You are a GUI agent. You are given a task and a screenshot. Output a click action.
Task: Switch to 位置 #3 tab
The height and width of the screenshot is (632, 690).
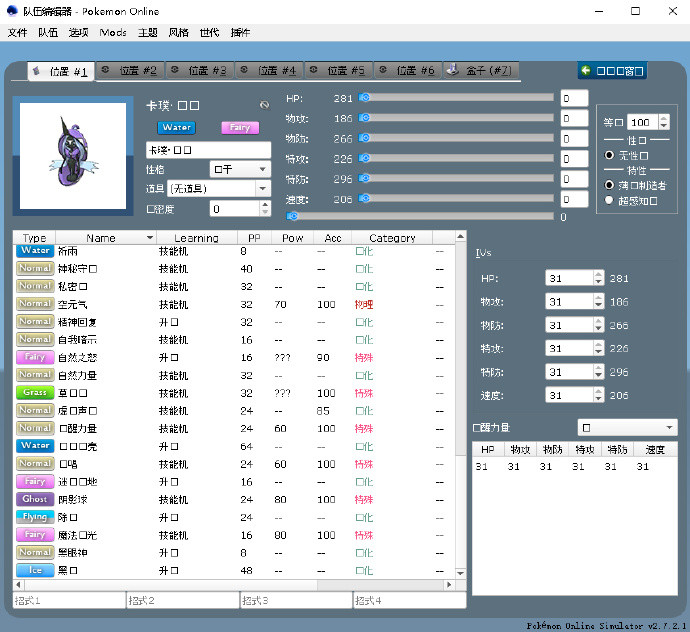(x=199, y=70)
